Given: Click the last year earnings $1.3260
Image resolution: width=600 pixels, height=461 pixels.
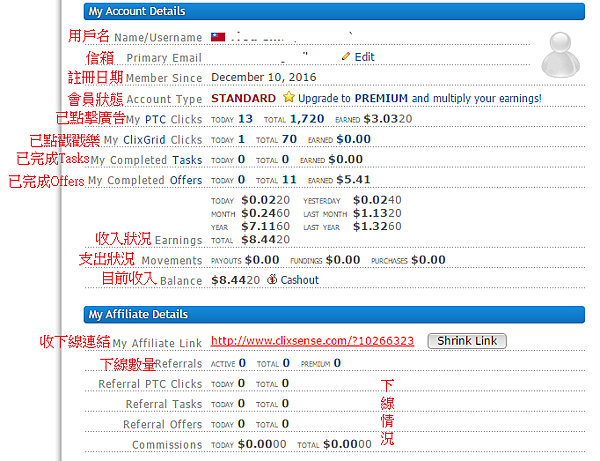Looking at the screenshot, I should (x=377, y=226).
